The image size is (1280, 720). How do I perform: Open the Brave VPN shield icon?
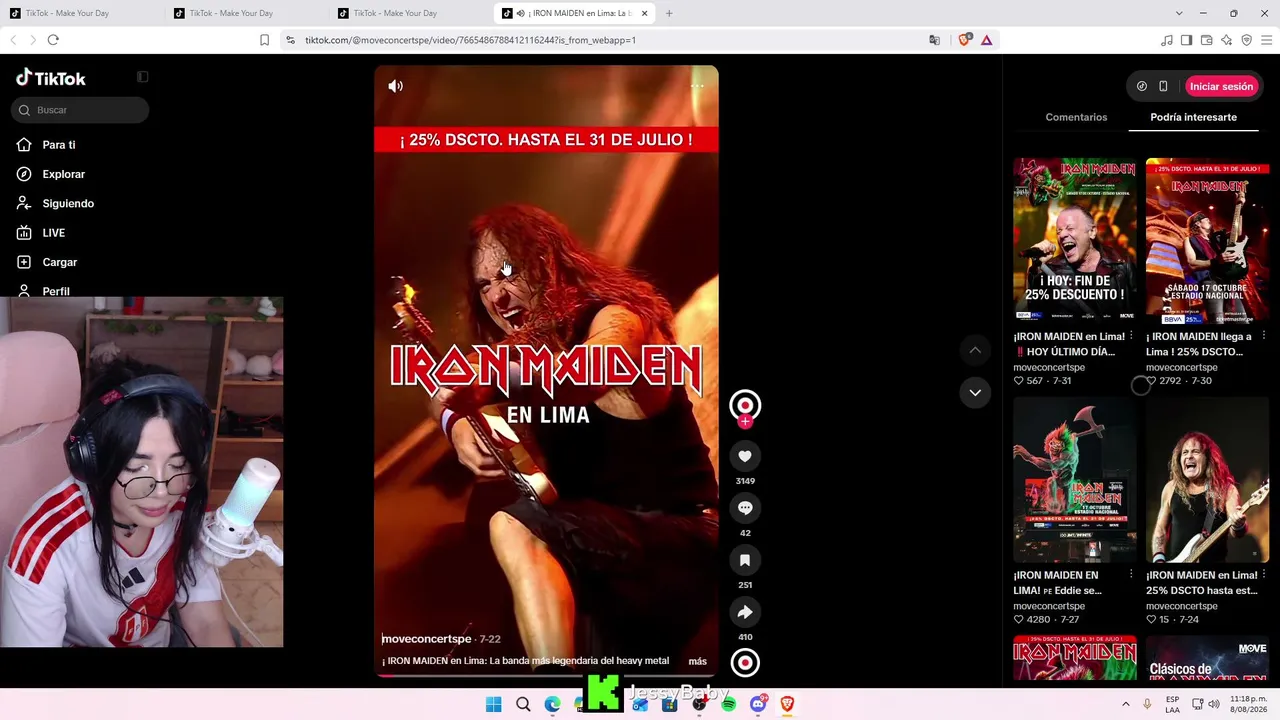[x=1246, y=40]
